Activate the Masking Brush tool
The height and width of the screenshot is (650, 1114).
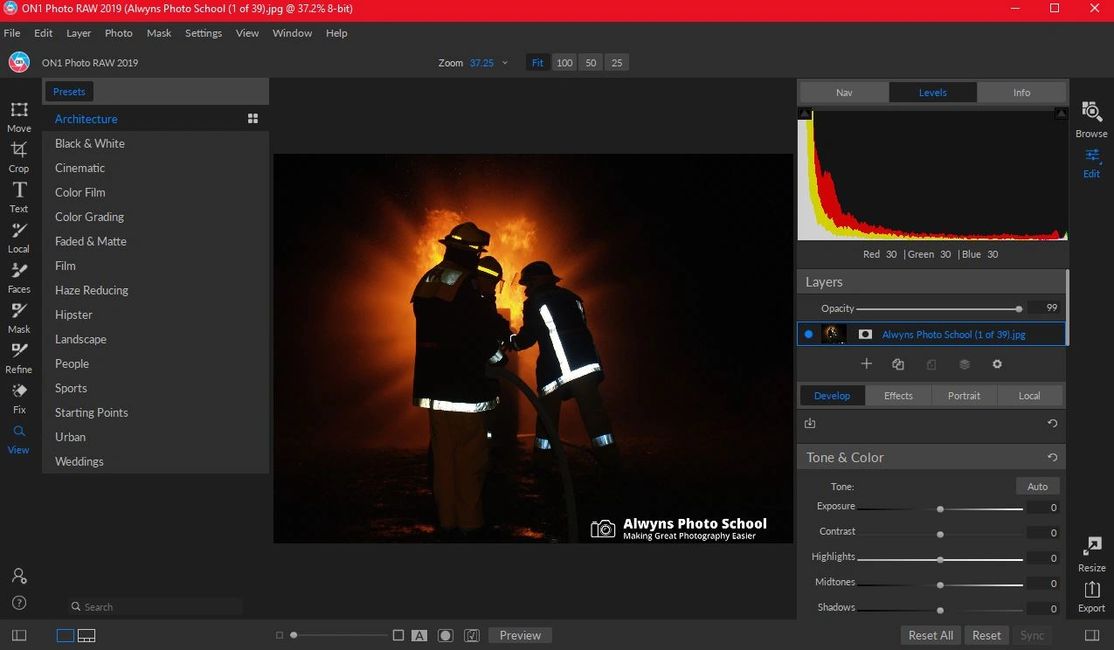[18, 316]
